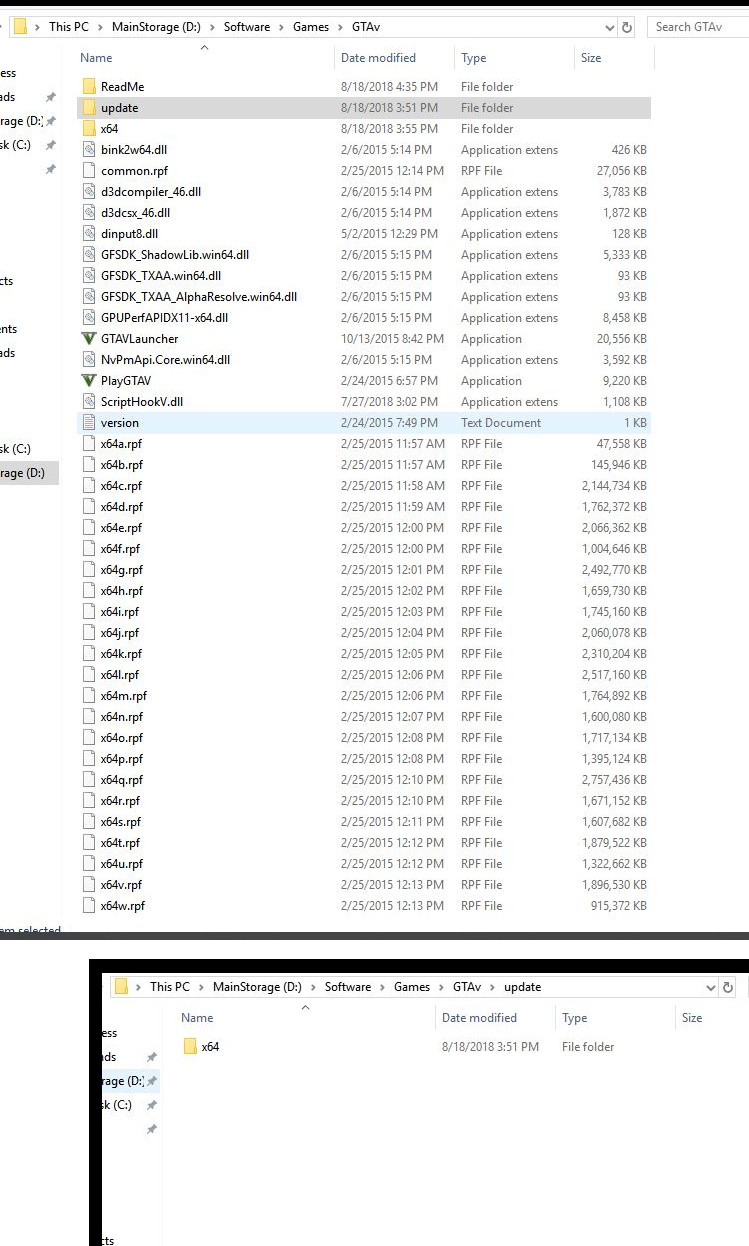Select the update folder icon in GTAv window
The height and width of the screenshot is (1246, 749).
click(89, 108)
